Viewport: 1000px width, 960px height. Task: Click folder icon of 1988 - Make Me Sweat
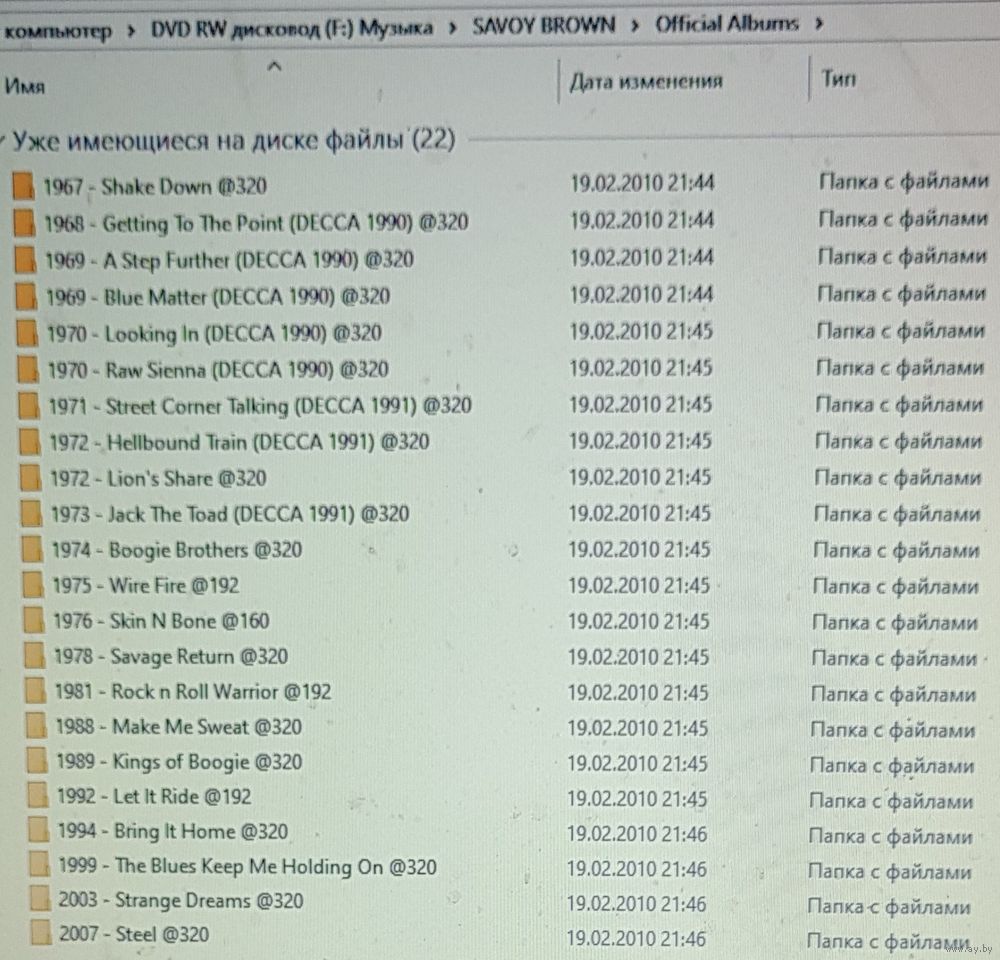(36, 726)
